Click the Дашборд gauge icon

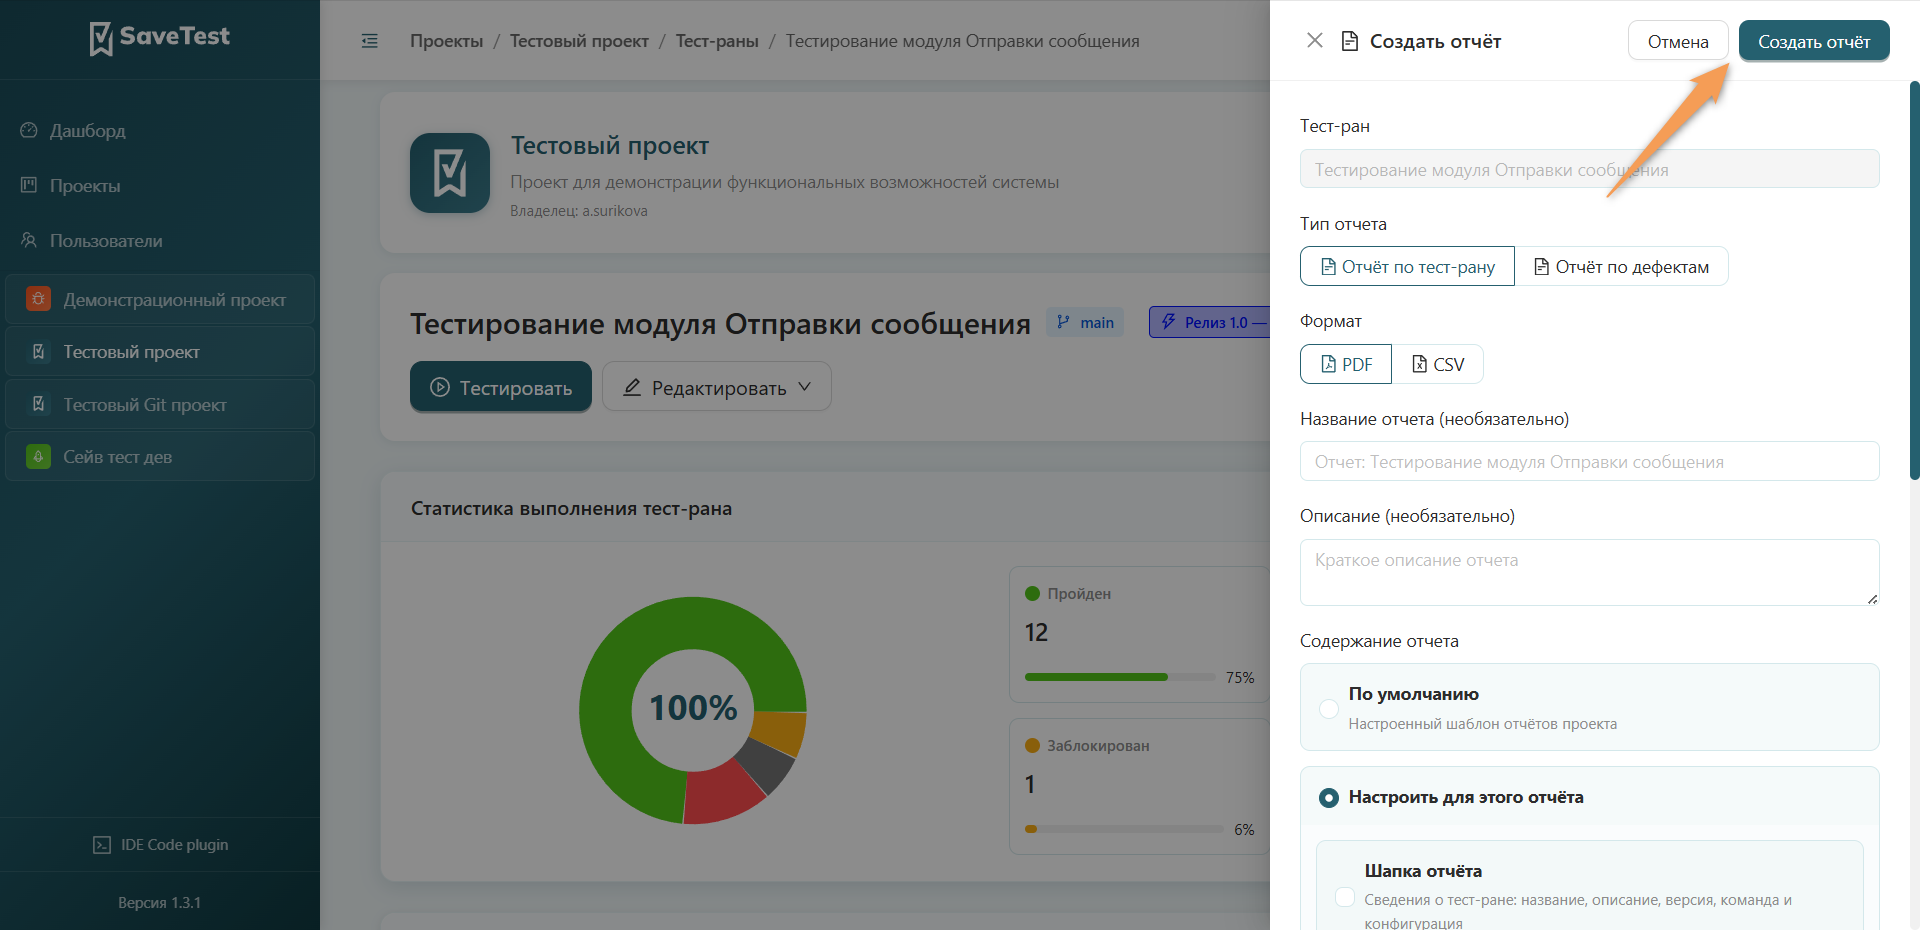[x=29, y=131]
